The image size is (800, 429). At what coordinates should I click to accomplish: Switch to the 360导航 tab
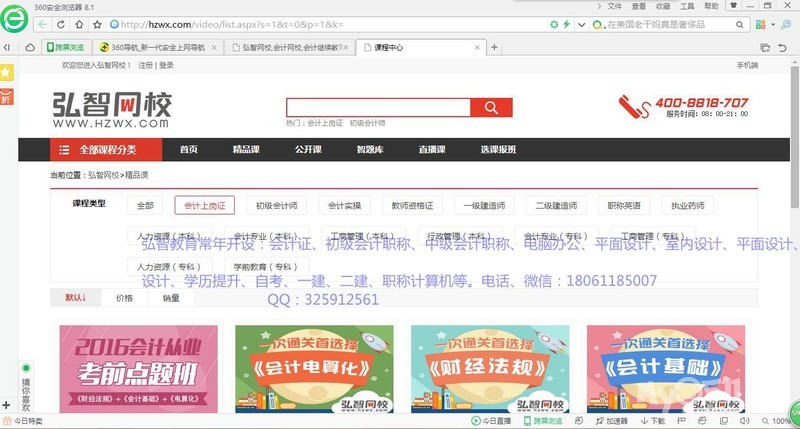point(158,47)
